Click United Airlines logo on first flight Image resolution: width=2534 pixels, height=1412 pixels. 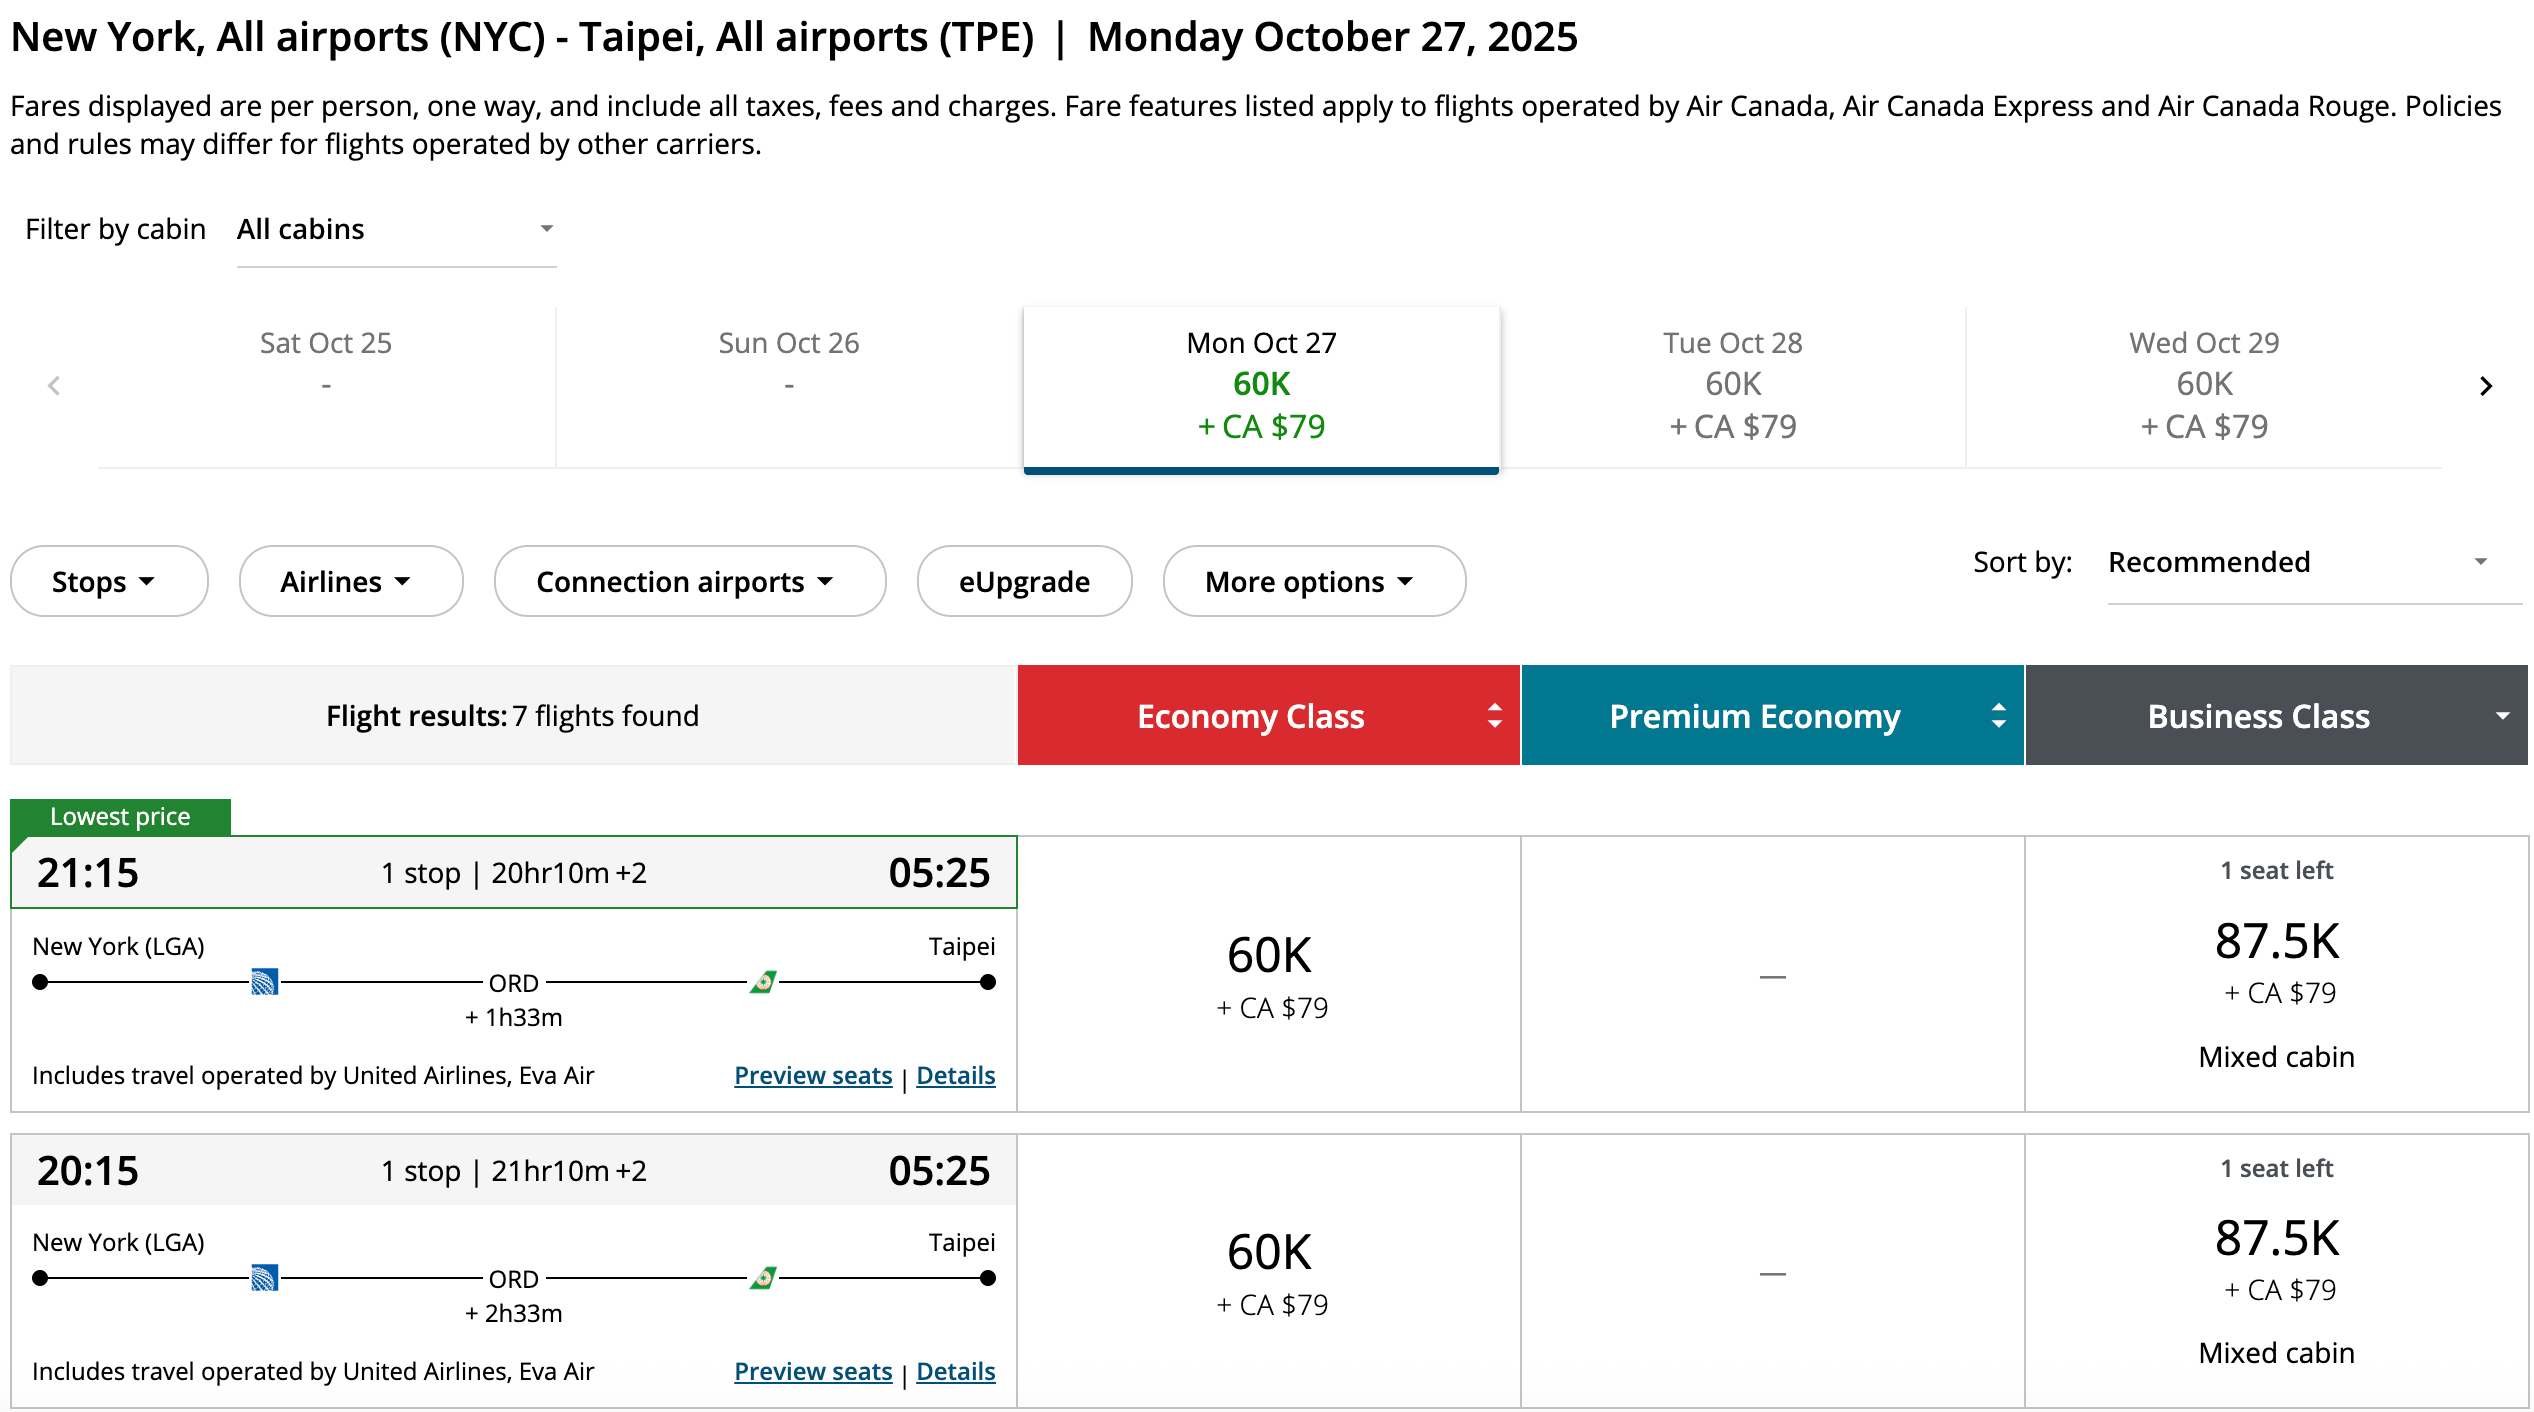click(264, 982)
